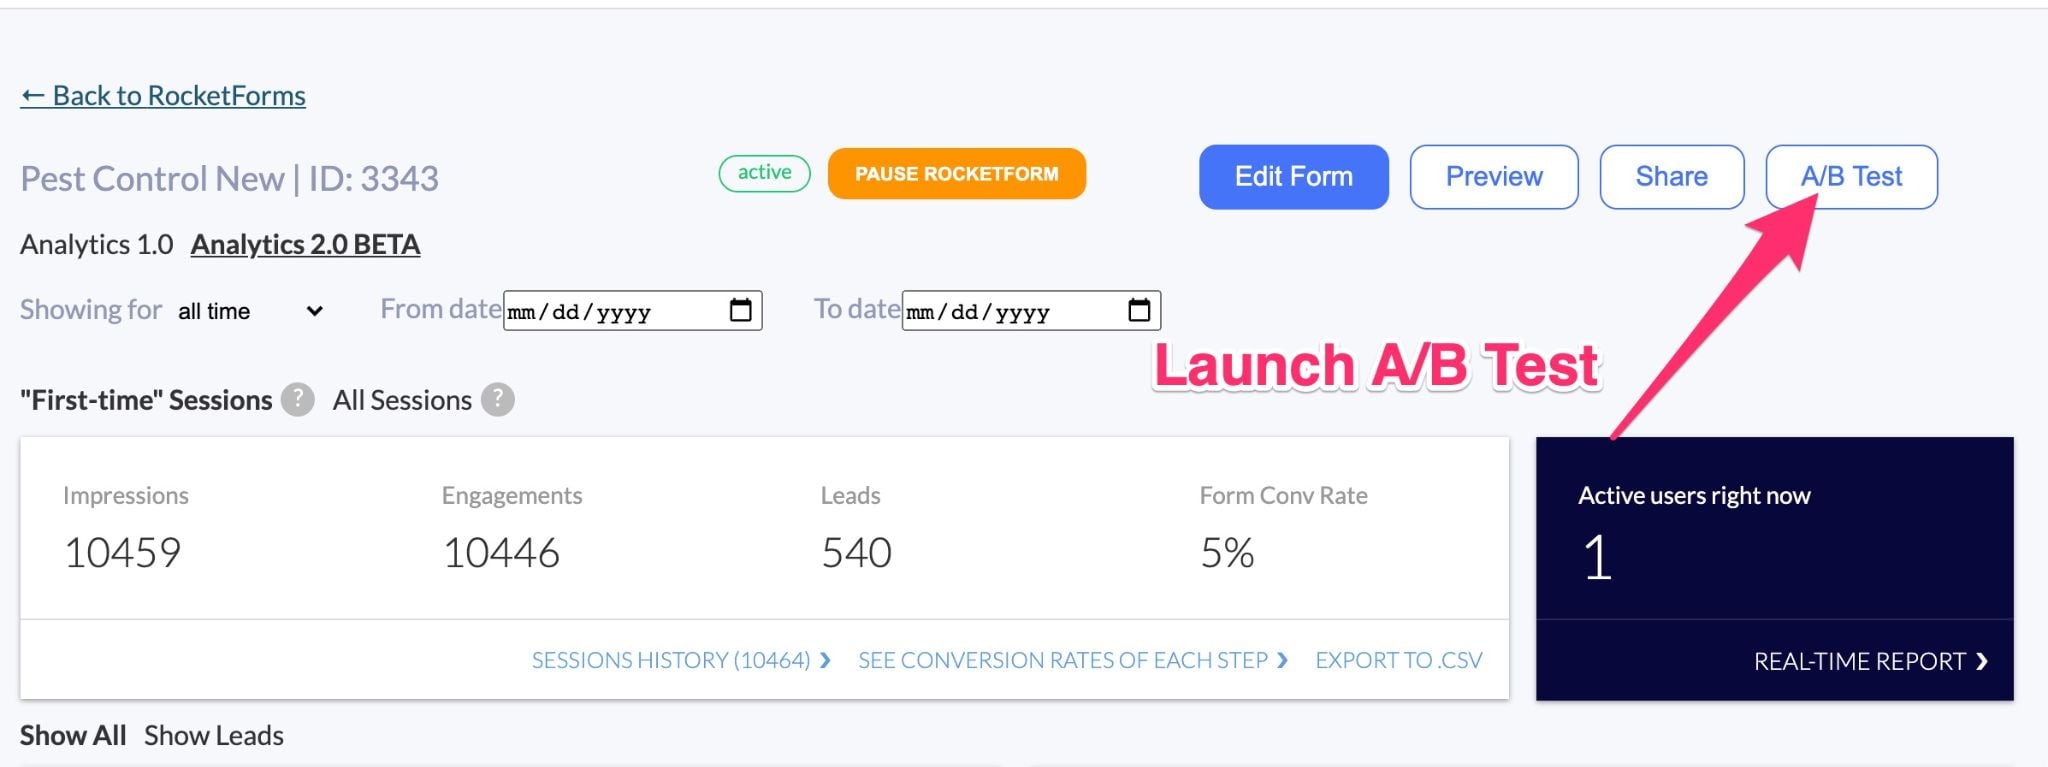The width and height of the screenshot is (2048, 767).
Task: Click the help icon beside "First-time" Sessions
Action: click(x=297, y=400)
